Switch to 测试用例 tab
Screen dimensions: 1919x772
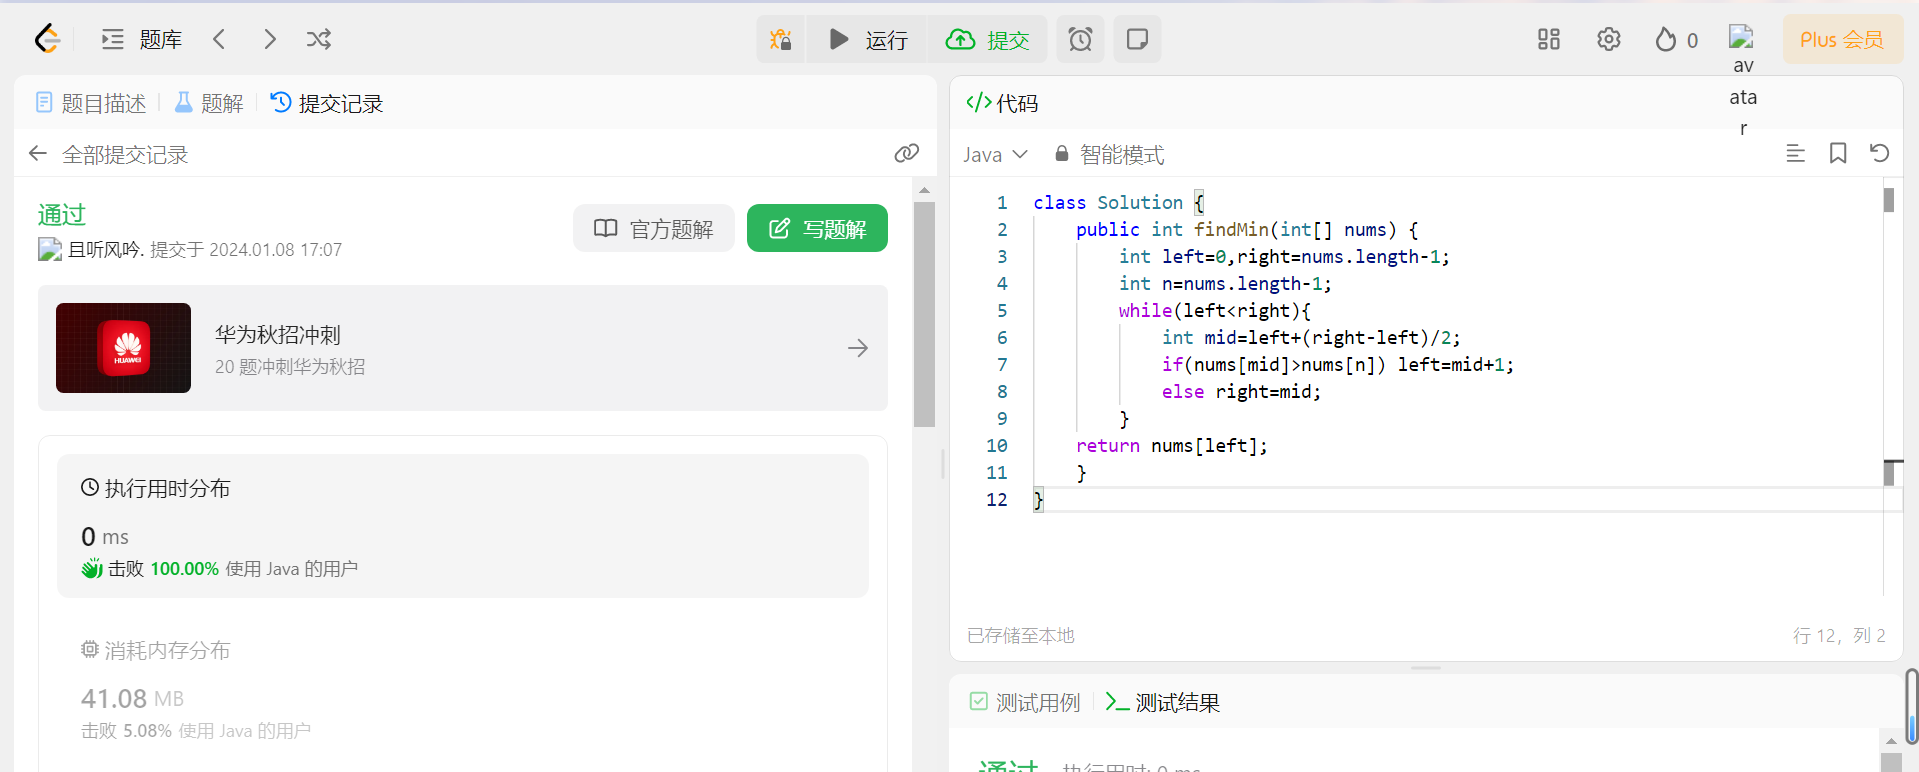pyautogui.click(x=1025, y=702)
